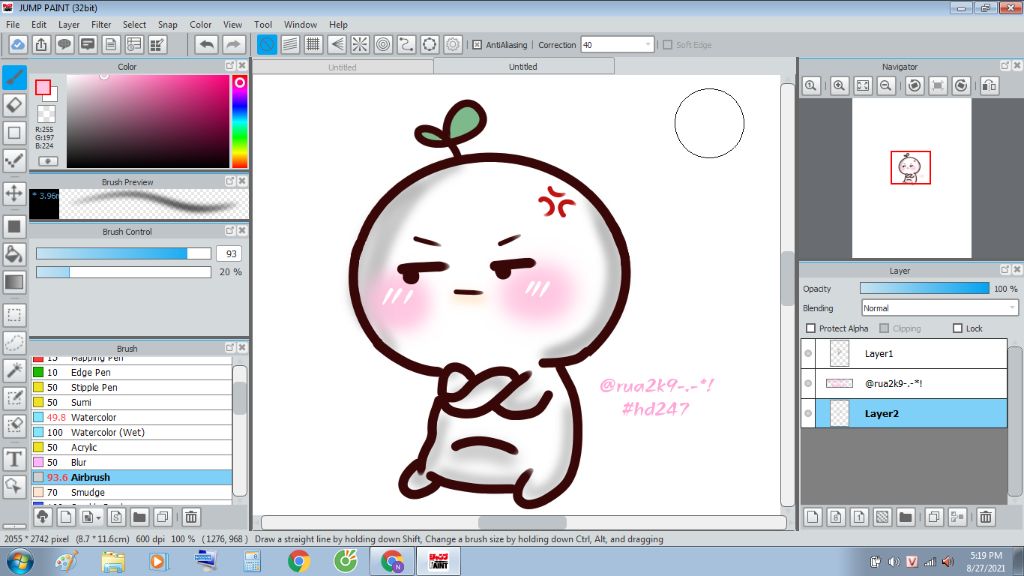Click the canvas horizontal scrollbar
1024x576 pixels.
pyautogui.click(x=523, y=522)
